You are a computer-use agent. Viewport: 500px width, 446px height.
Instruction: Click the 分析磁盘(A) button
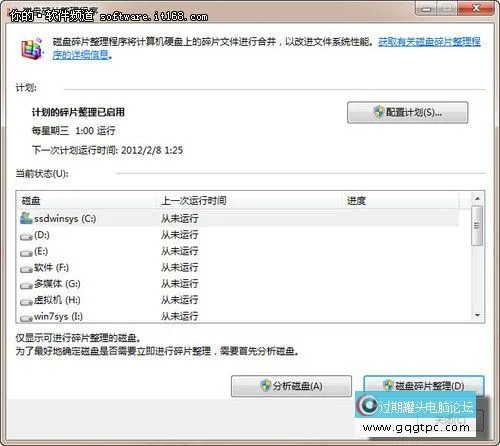[x=291, y=386]
